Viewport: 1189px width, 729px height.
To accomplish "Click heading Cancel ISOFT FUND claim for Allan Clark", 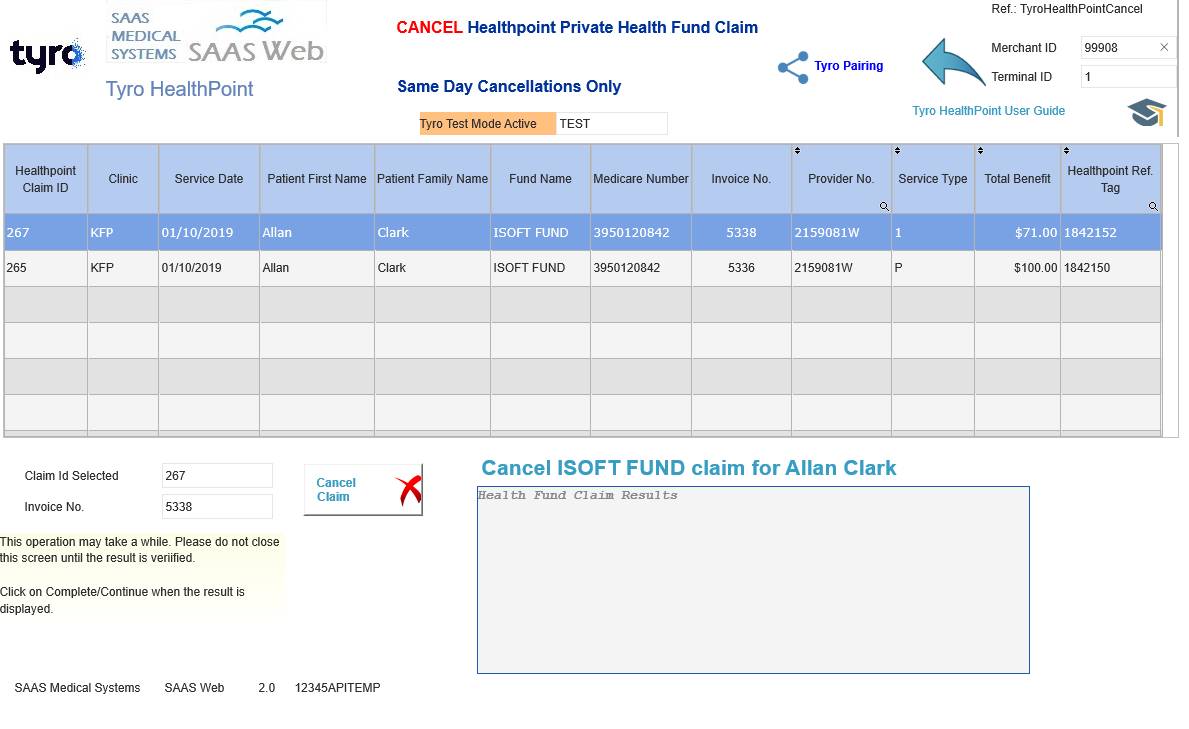I will 689,468.
